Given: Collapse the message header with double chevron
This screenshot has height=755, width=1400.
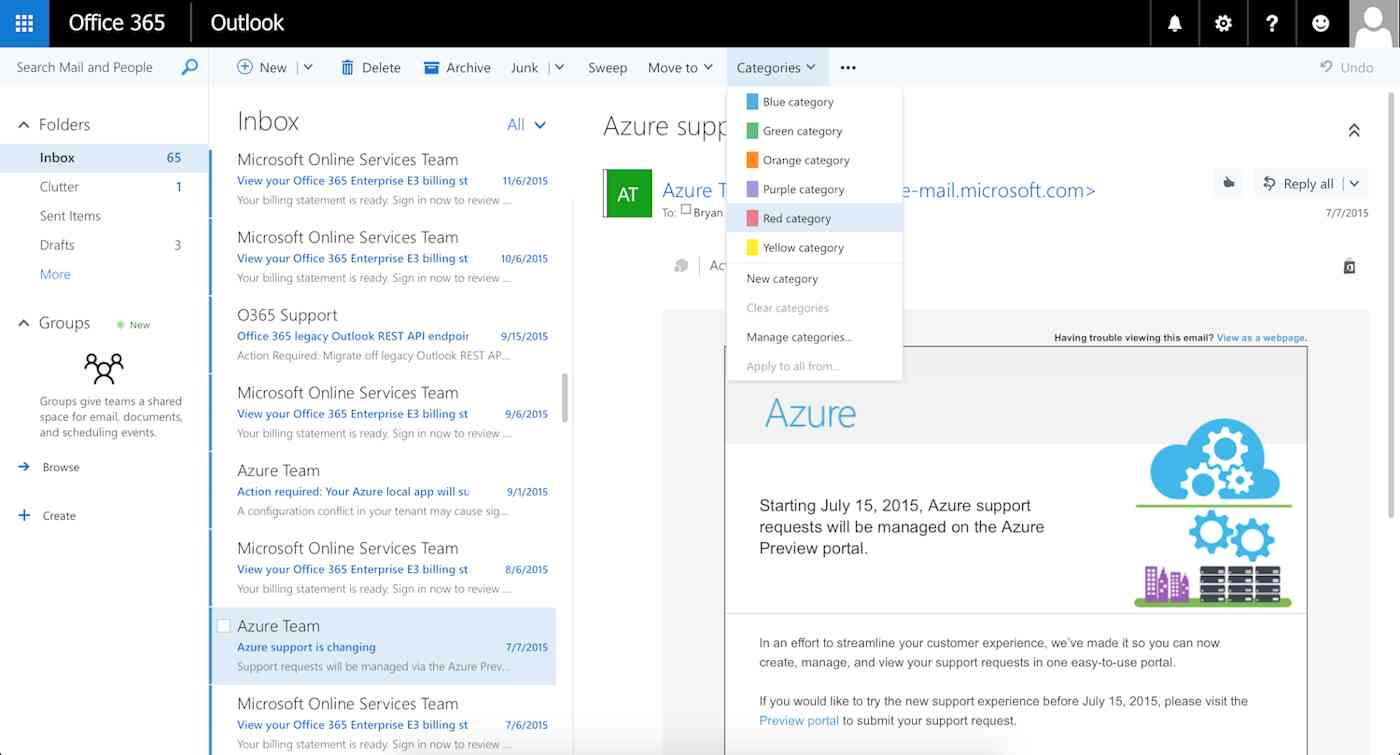Looking at the screenshot, I should (1354, 130).
